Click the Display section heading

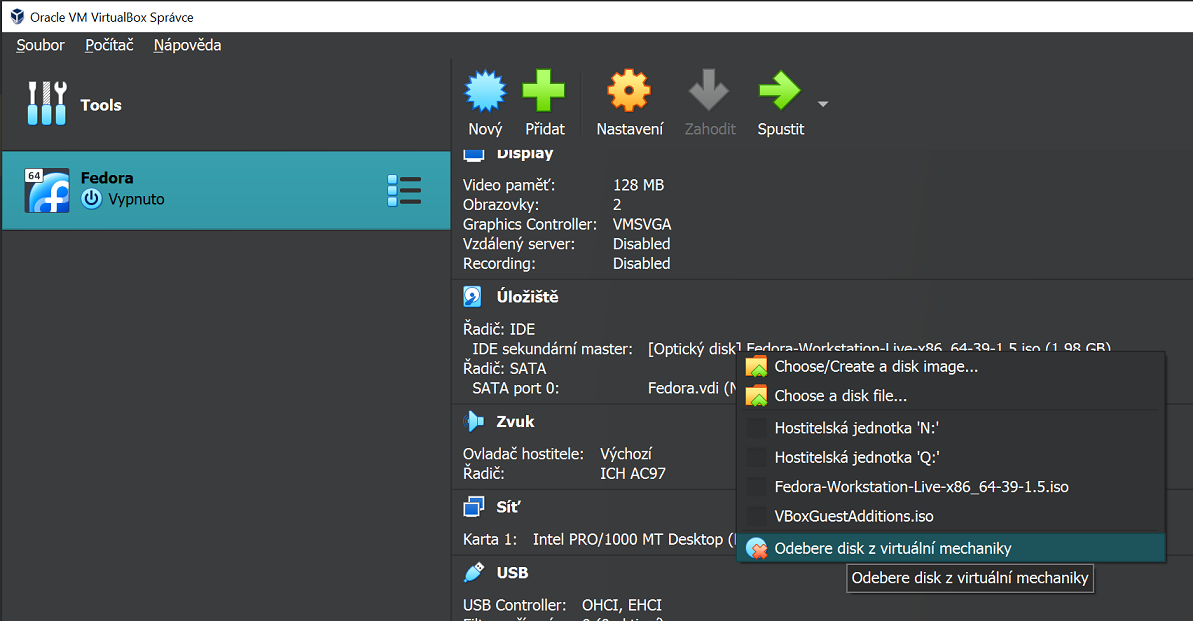(525, 153)
